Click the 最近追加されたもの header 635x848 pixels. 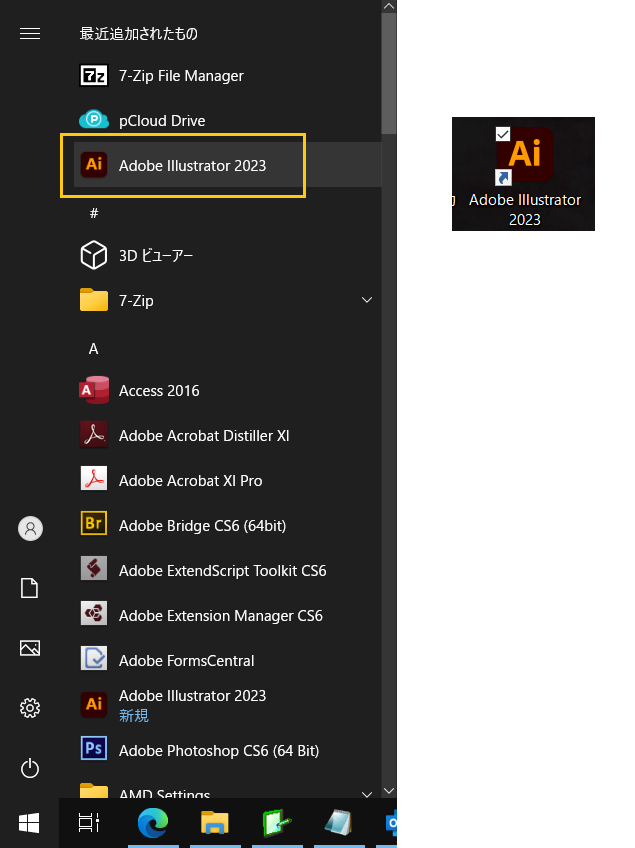(x=138, y=34)
